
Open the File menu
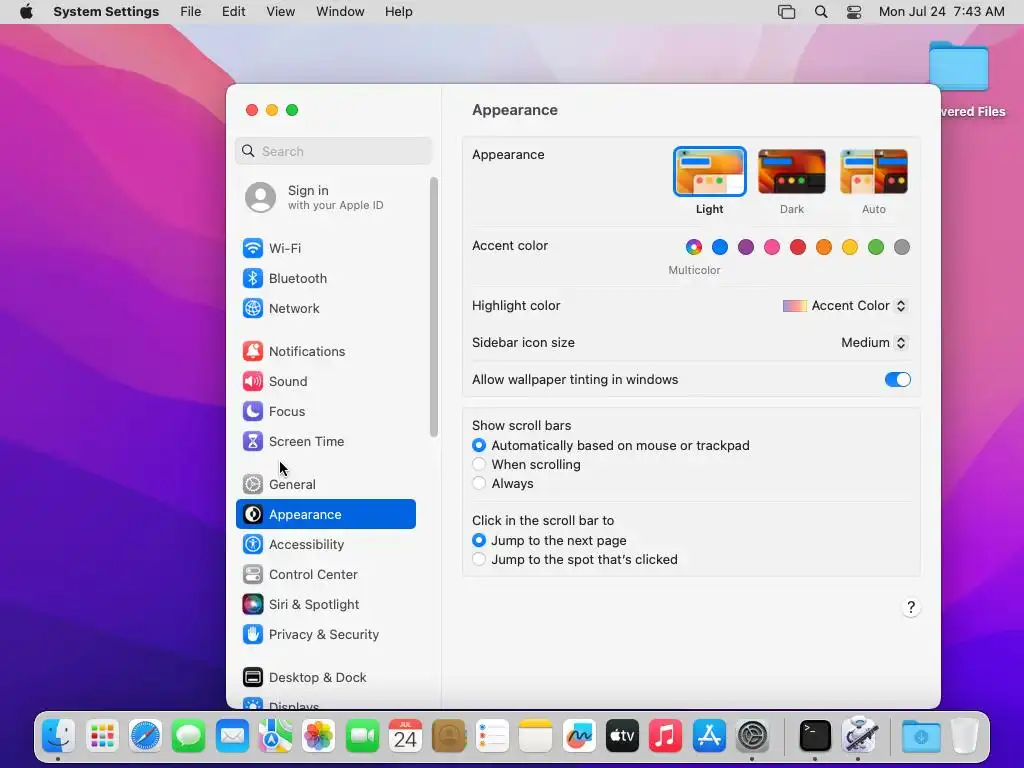pos(191,12)
